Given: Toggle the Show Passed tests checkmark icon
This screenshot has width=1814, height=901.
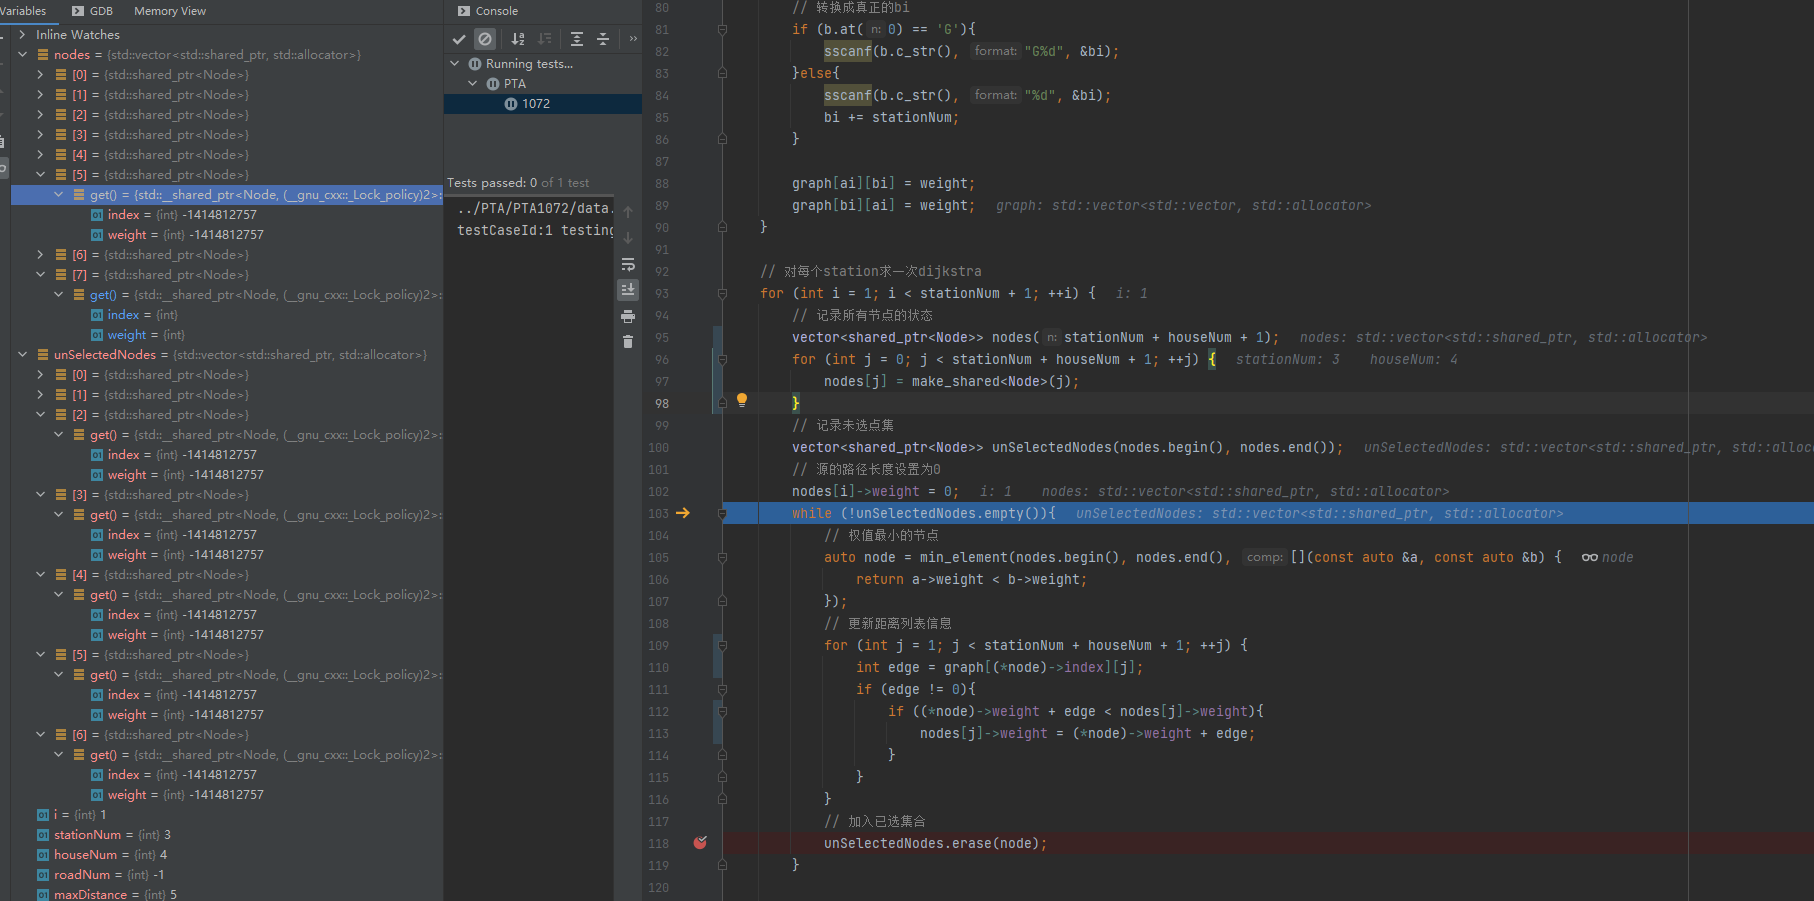Looking at the screenshot, I should (x=459, y=39).
